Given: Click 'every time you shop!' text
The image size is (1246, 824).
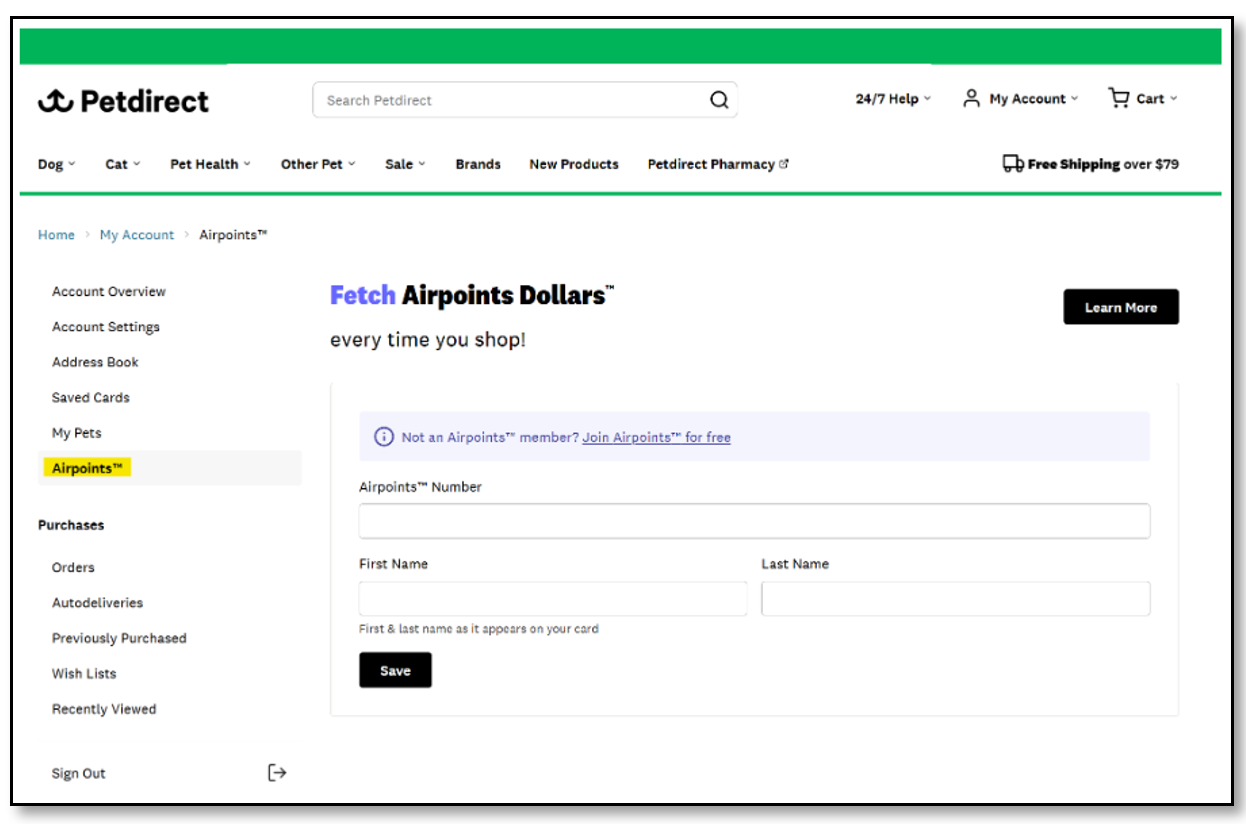Looking at the screenshot, I should pos(428,340).
